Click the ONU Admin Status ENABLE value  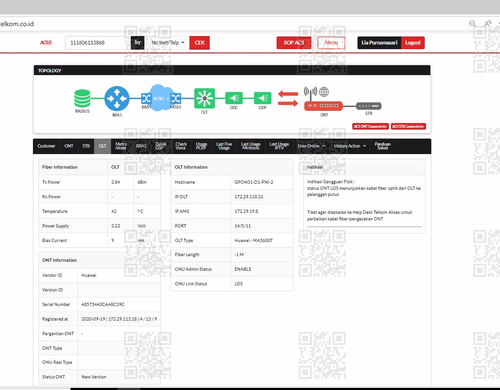click(x=243, y=269)
